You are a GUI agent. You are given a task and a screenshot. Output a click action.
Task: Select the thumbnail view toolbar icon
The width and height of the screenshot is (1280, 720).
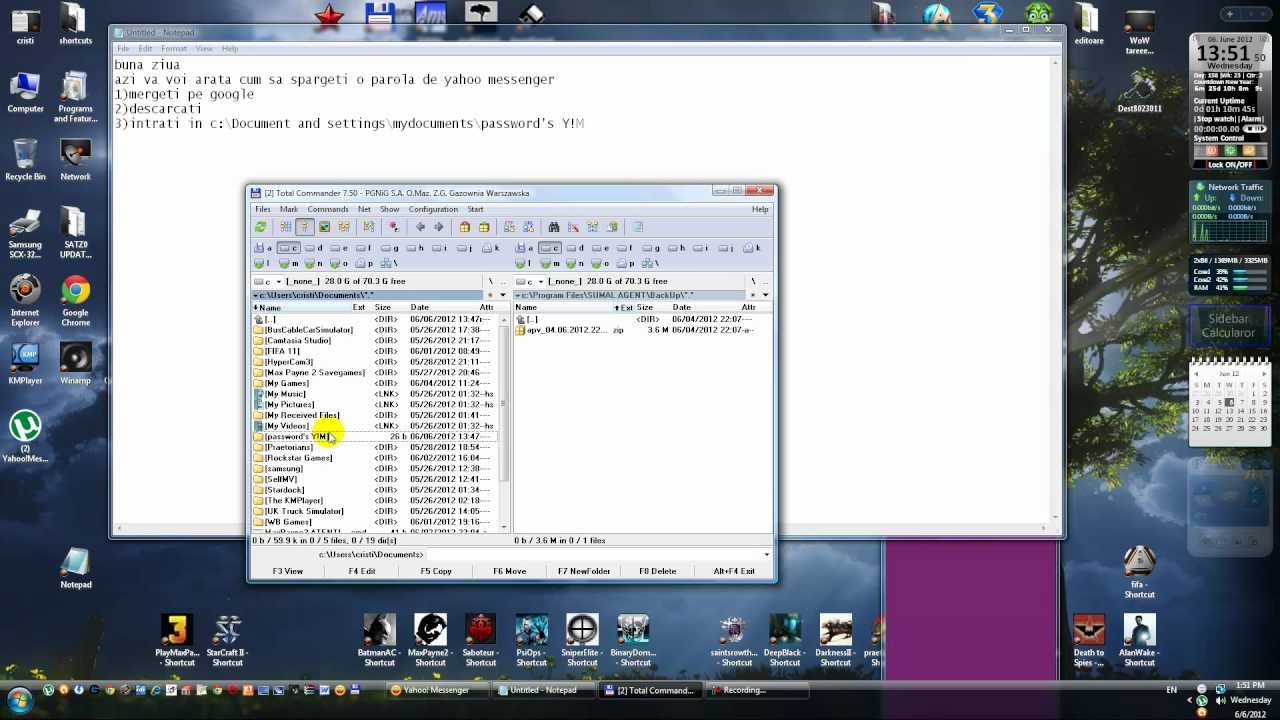pyautogui.click(x=324, y=227)
